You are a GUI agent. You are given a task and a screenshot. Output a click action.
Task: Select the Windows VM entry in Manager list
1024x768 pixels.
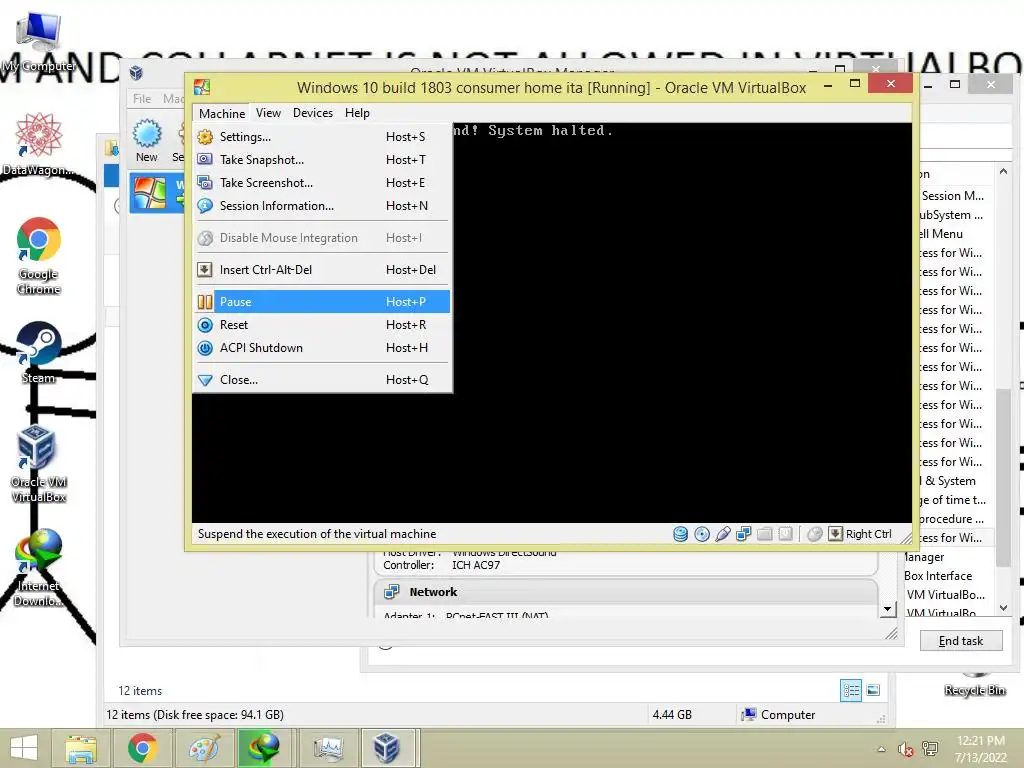coord(157,193)
